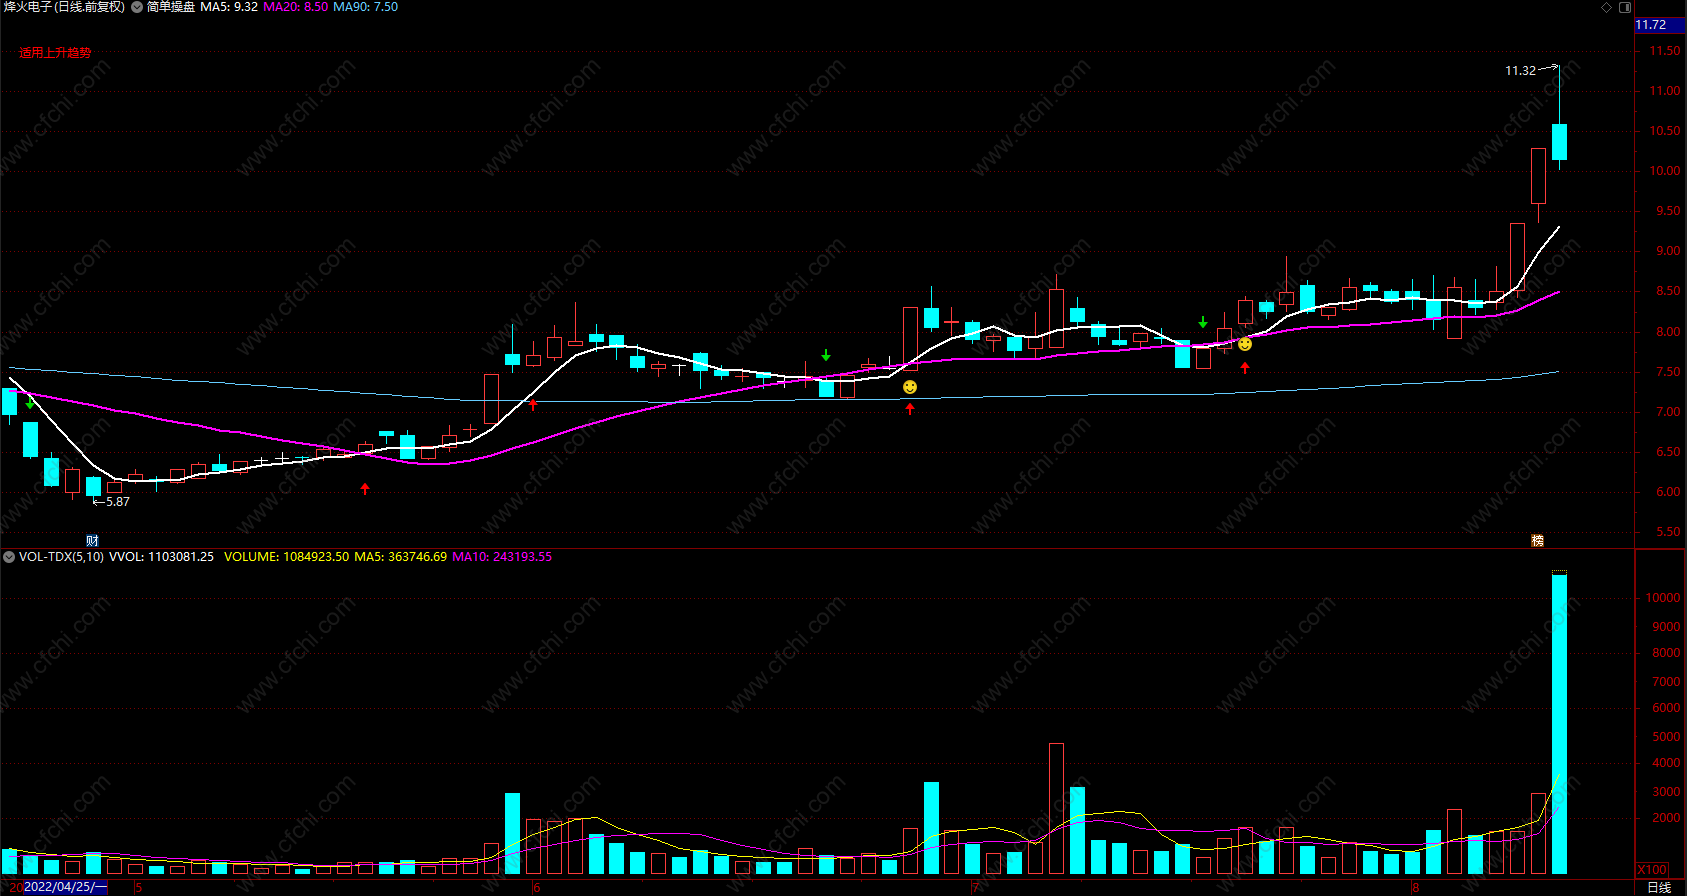Click the volume MA5: 363746.69 label

coord(400,557)
